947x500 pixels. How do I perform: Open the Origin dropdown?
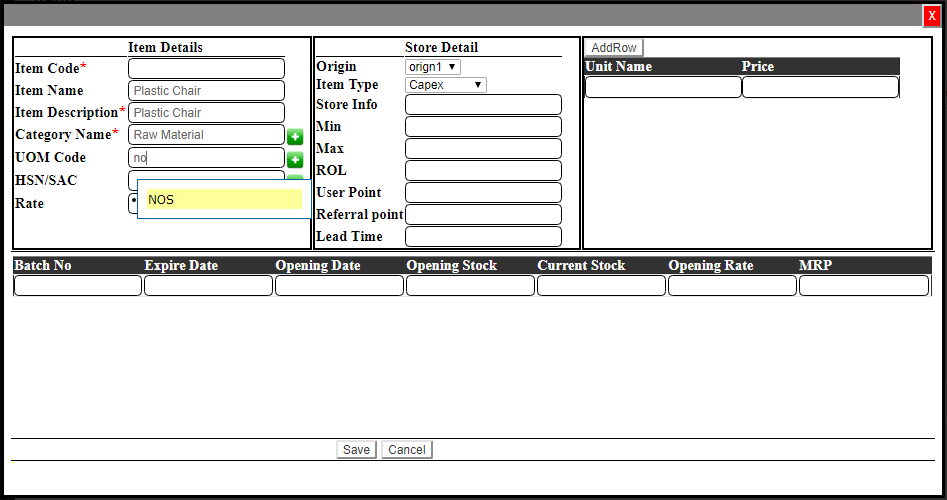[432, 67]
